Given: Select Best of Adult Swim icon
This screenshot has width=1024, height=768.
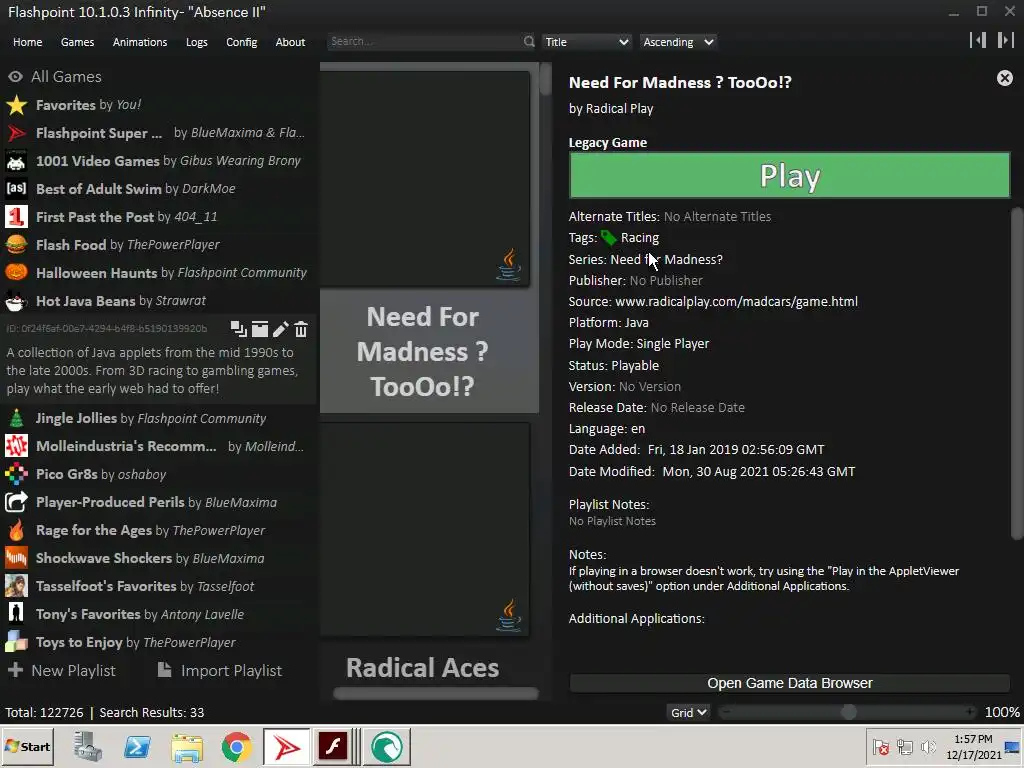Looking at the screenshot, I should (16, 189).
